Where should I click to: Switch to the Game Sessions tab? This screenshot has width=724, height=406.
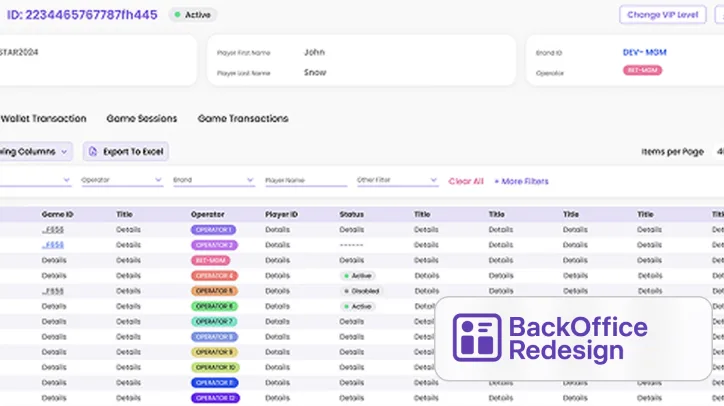pos(142,119)
